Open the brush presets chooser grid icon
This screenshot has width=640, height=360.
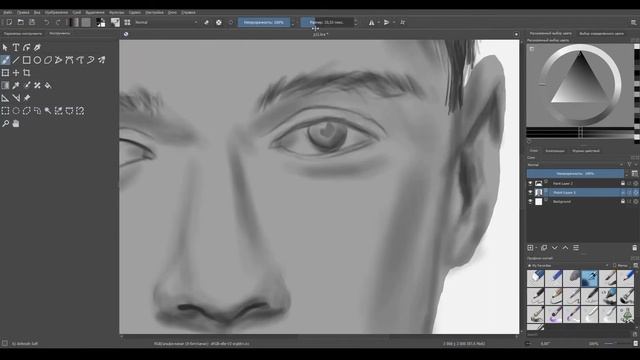pos(127,22)
